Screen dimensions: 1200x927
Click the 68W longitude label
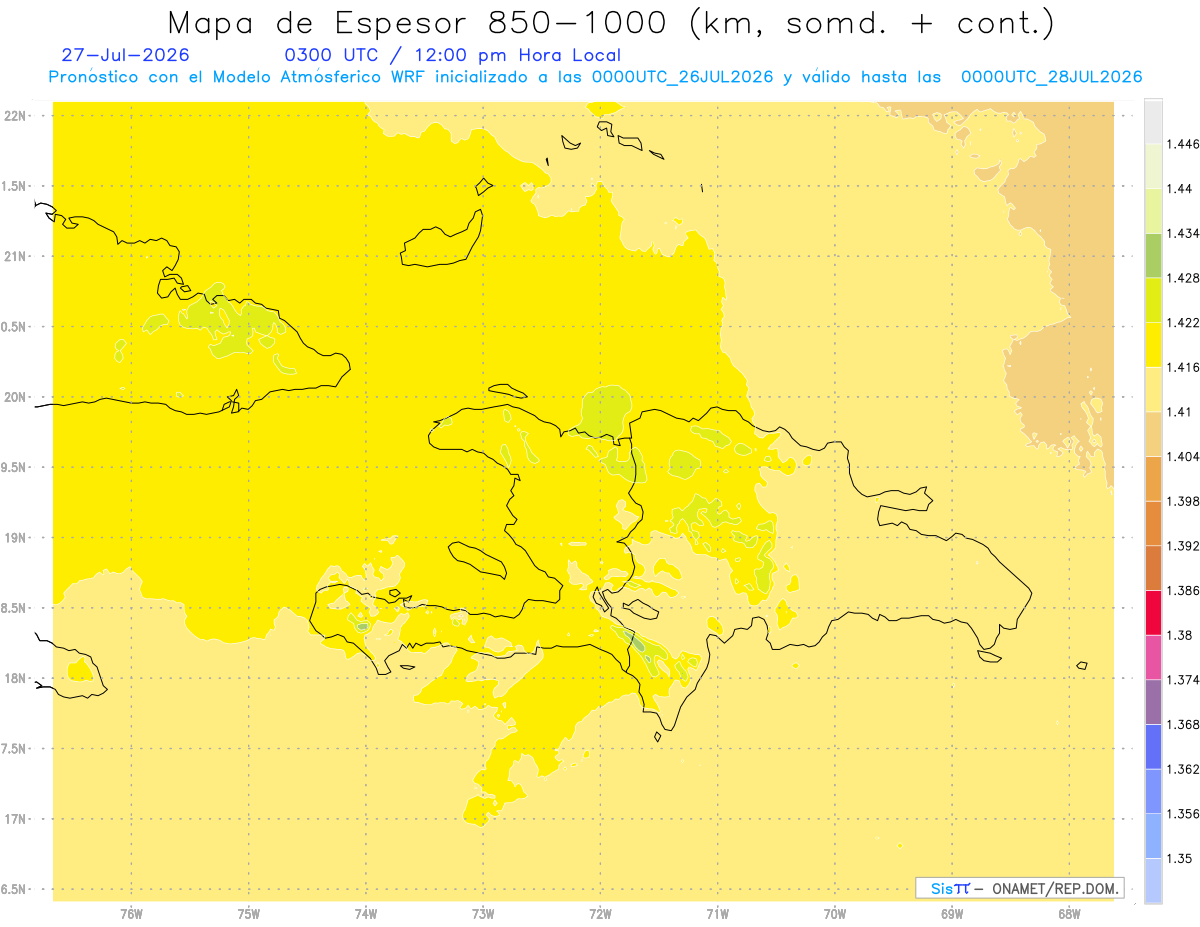1069,914
